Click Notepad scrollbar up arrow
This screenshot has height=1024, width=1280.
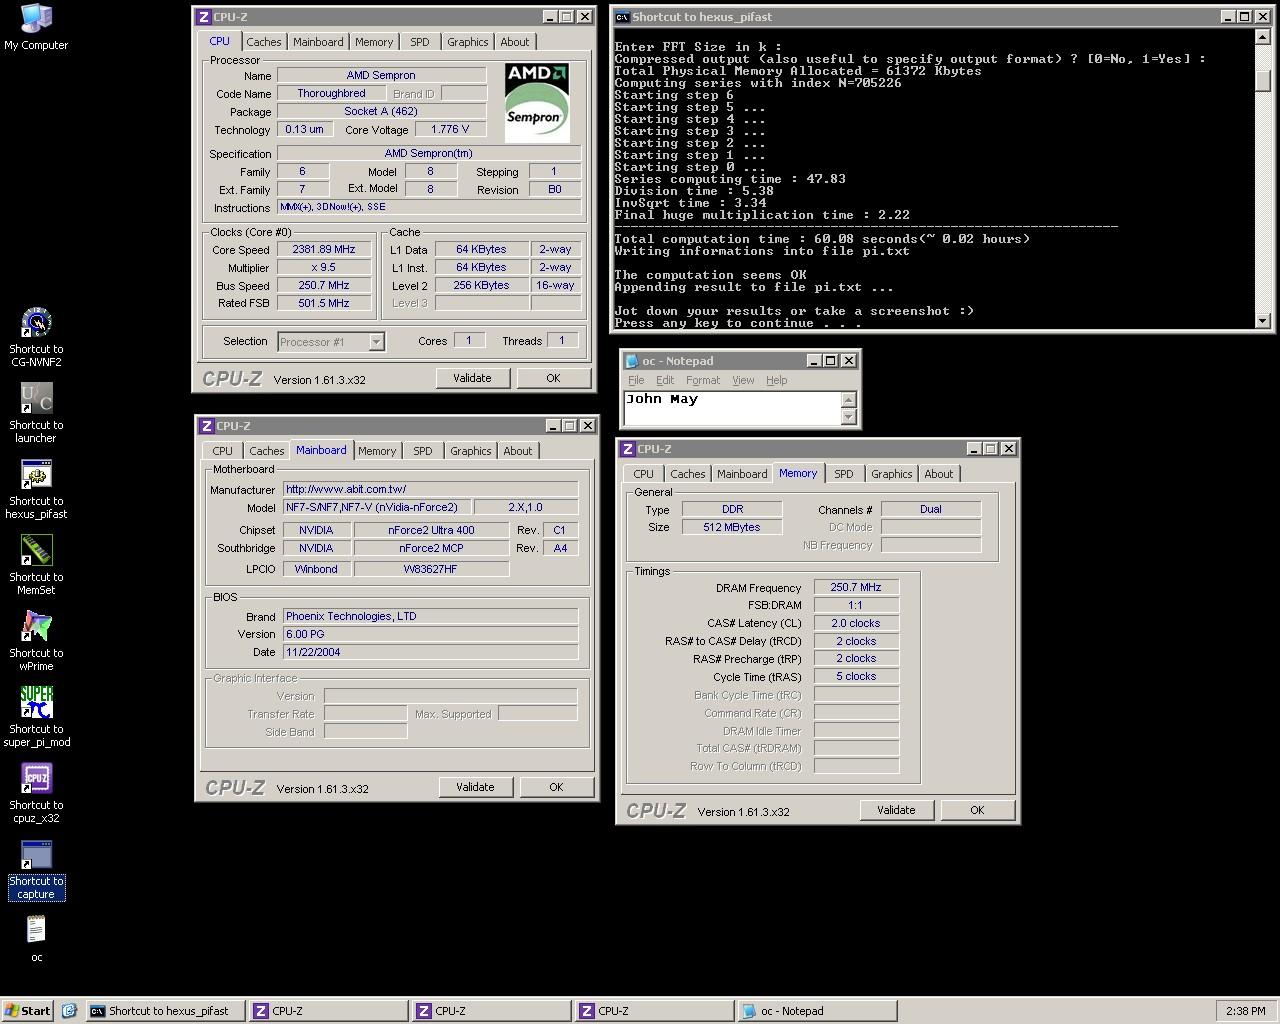pyautogui.click(x=849, y=399)
